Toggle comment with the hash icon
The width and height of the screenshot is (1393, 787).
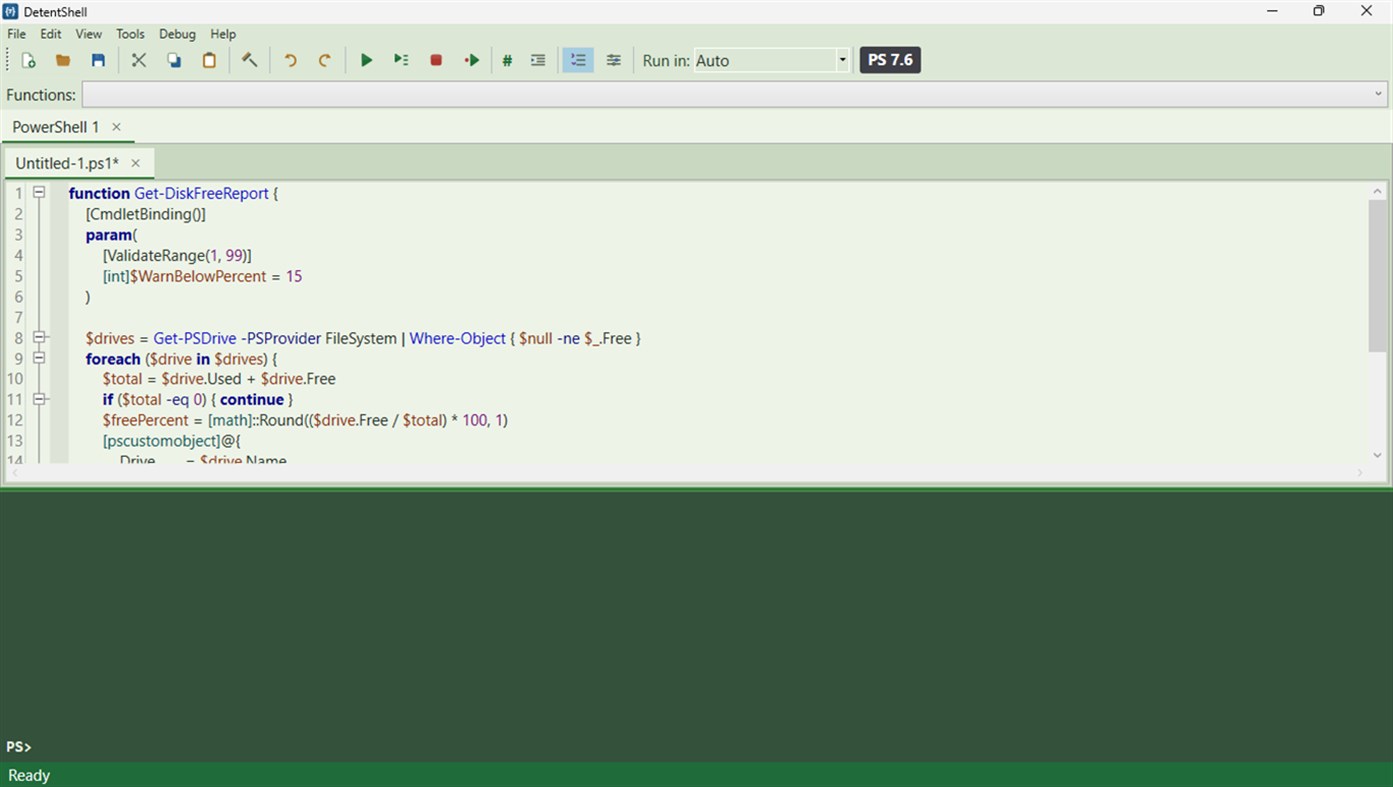pos(507,60)
